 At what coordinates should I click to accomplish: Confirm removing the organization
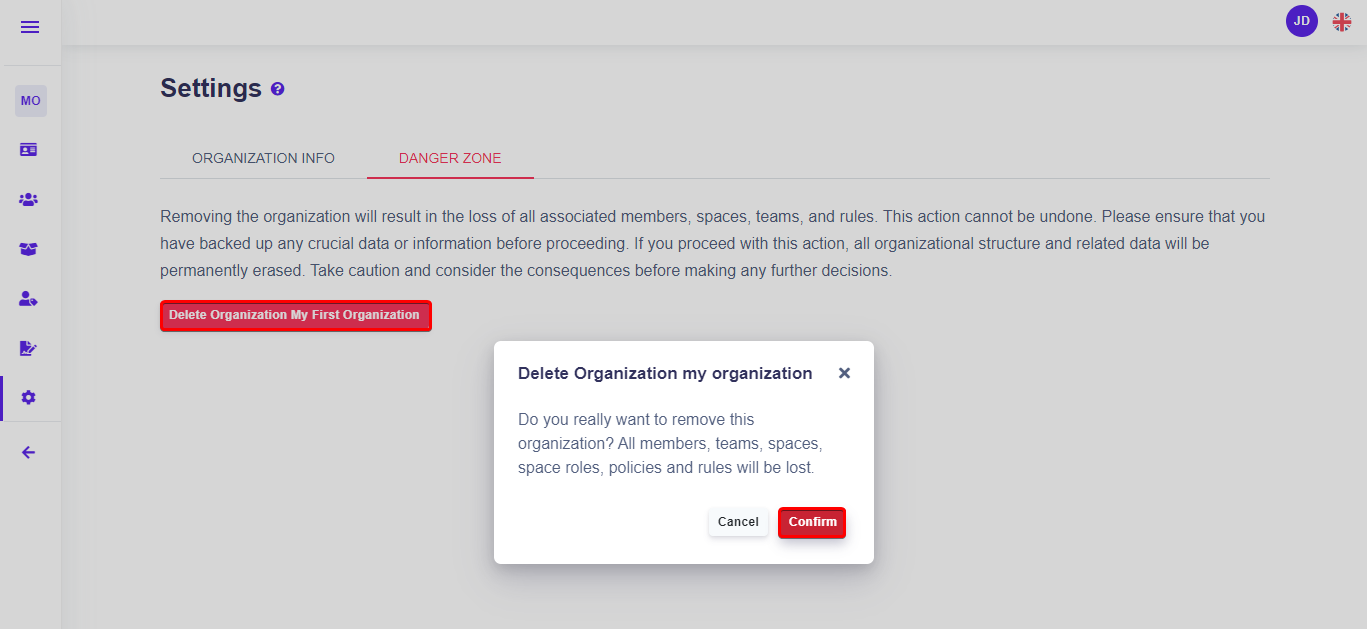point(812,522)
